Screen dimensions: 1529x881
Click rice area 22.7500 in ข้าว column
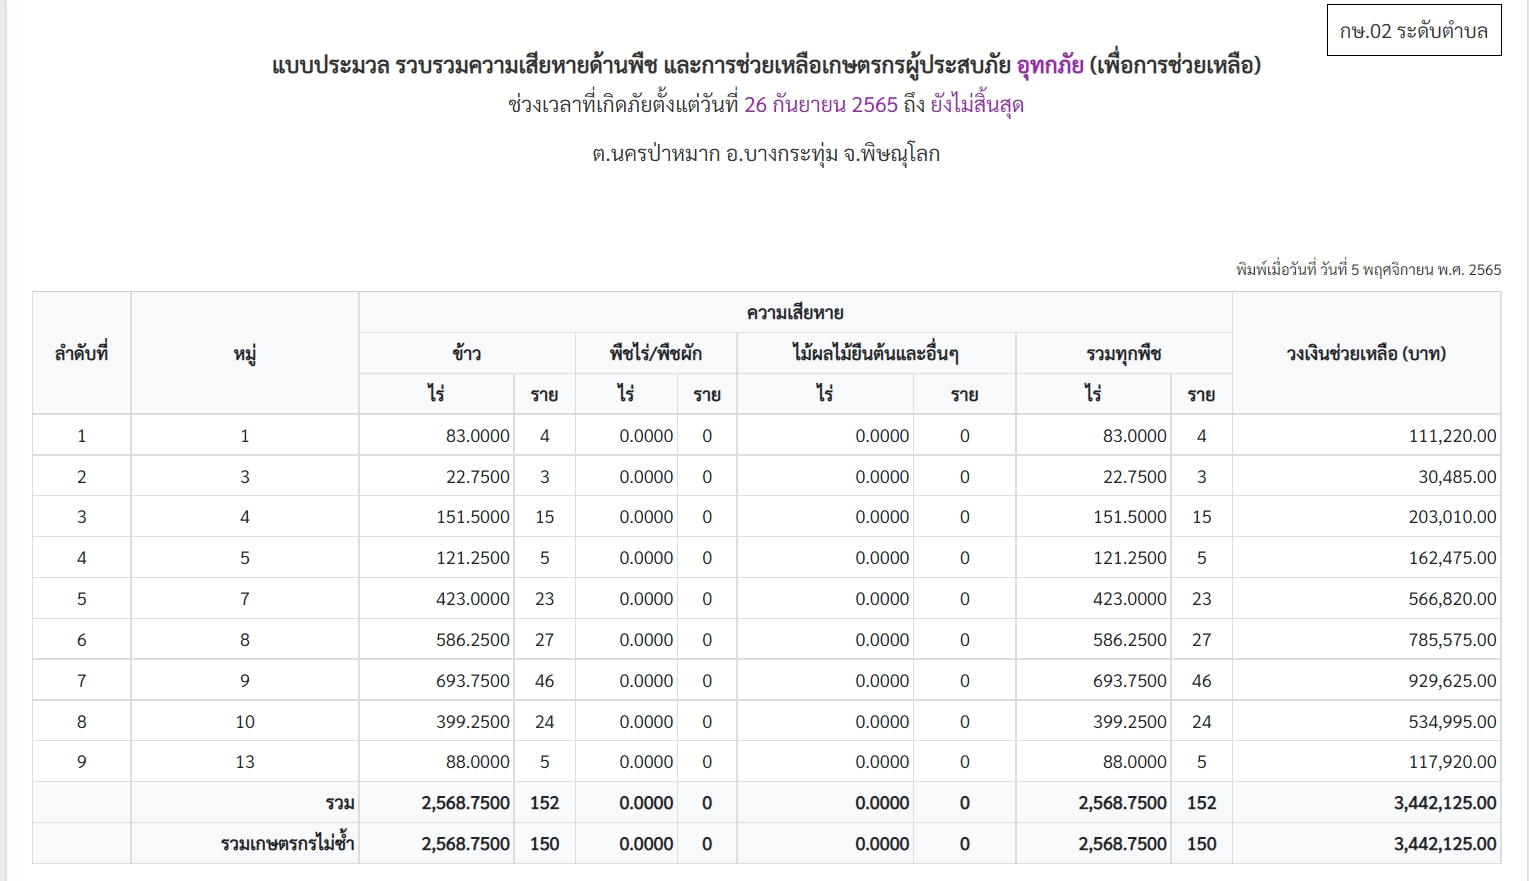tap(477, 477)
